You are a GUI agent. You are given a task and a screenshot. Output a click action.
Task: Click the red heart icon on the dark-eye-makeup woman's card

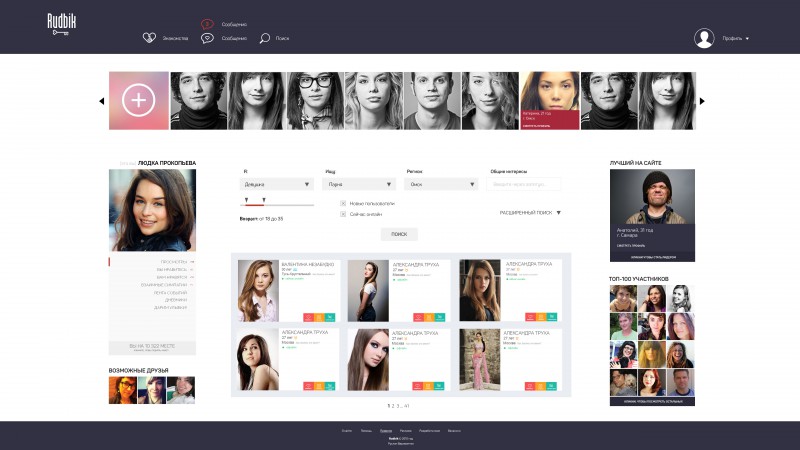click(x=417, y=386)
